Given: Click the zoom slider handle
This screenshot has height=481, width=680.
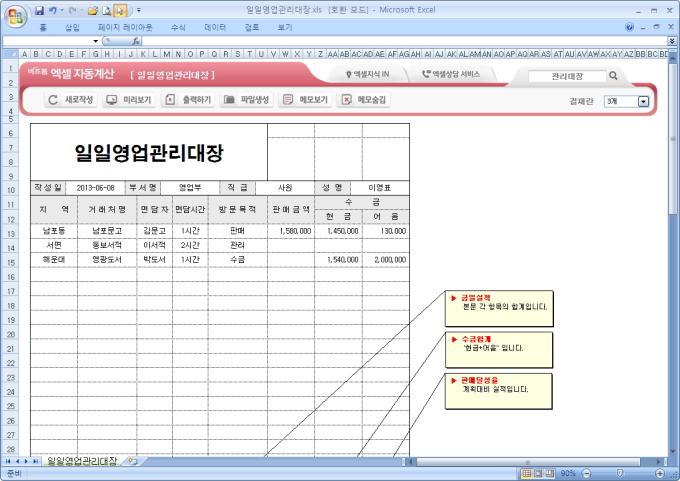Looking at the screenshot, I should (x=620, y=473).
